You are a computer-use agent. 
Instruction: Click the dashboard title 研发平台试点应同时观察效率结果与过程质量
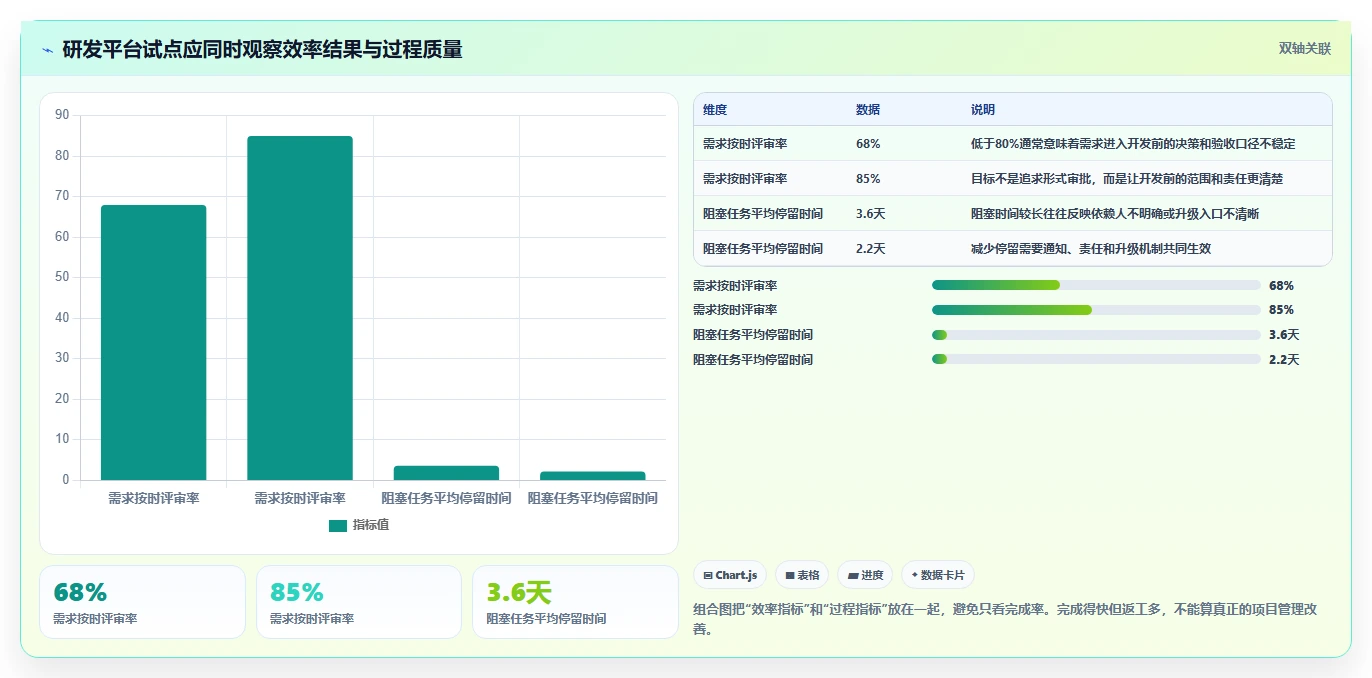point(262,50)
